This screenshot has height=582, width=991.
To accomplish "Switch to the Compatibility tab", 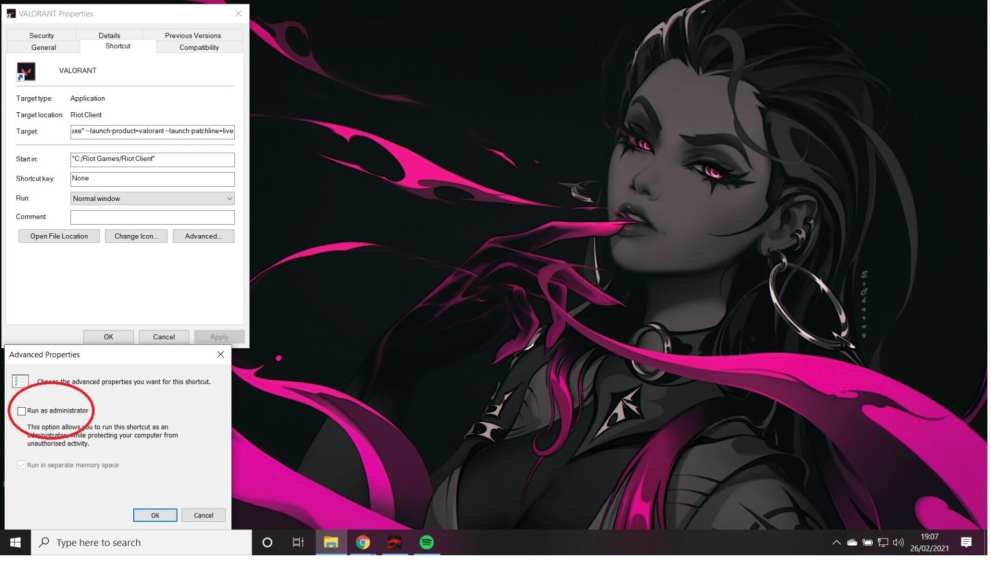I will pyautogui.click(x=199, y=47).
